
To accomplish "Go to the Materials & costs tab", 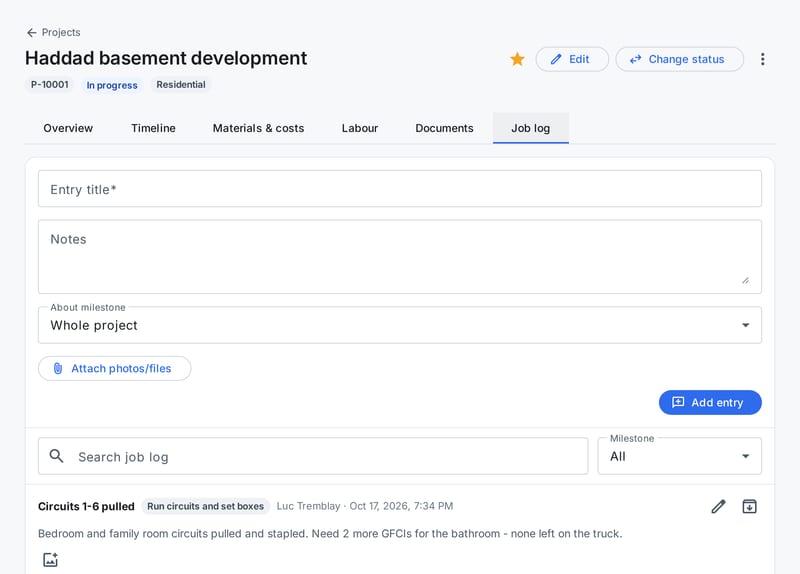I will (x=258, y=128).
